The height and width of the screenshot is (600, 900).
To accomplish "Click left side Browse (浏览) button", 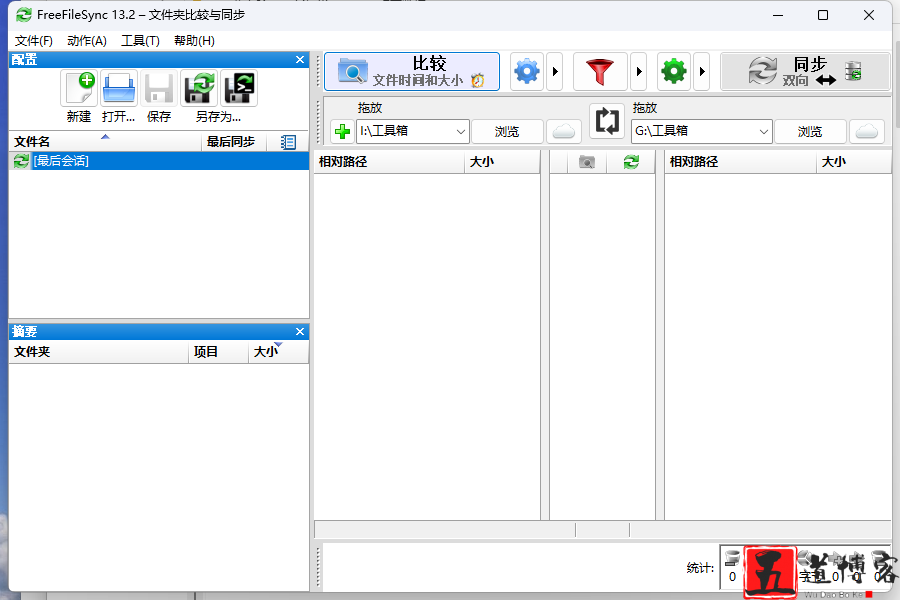I will click(507, 131).
